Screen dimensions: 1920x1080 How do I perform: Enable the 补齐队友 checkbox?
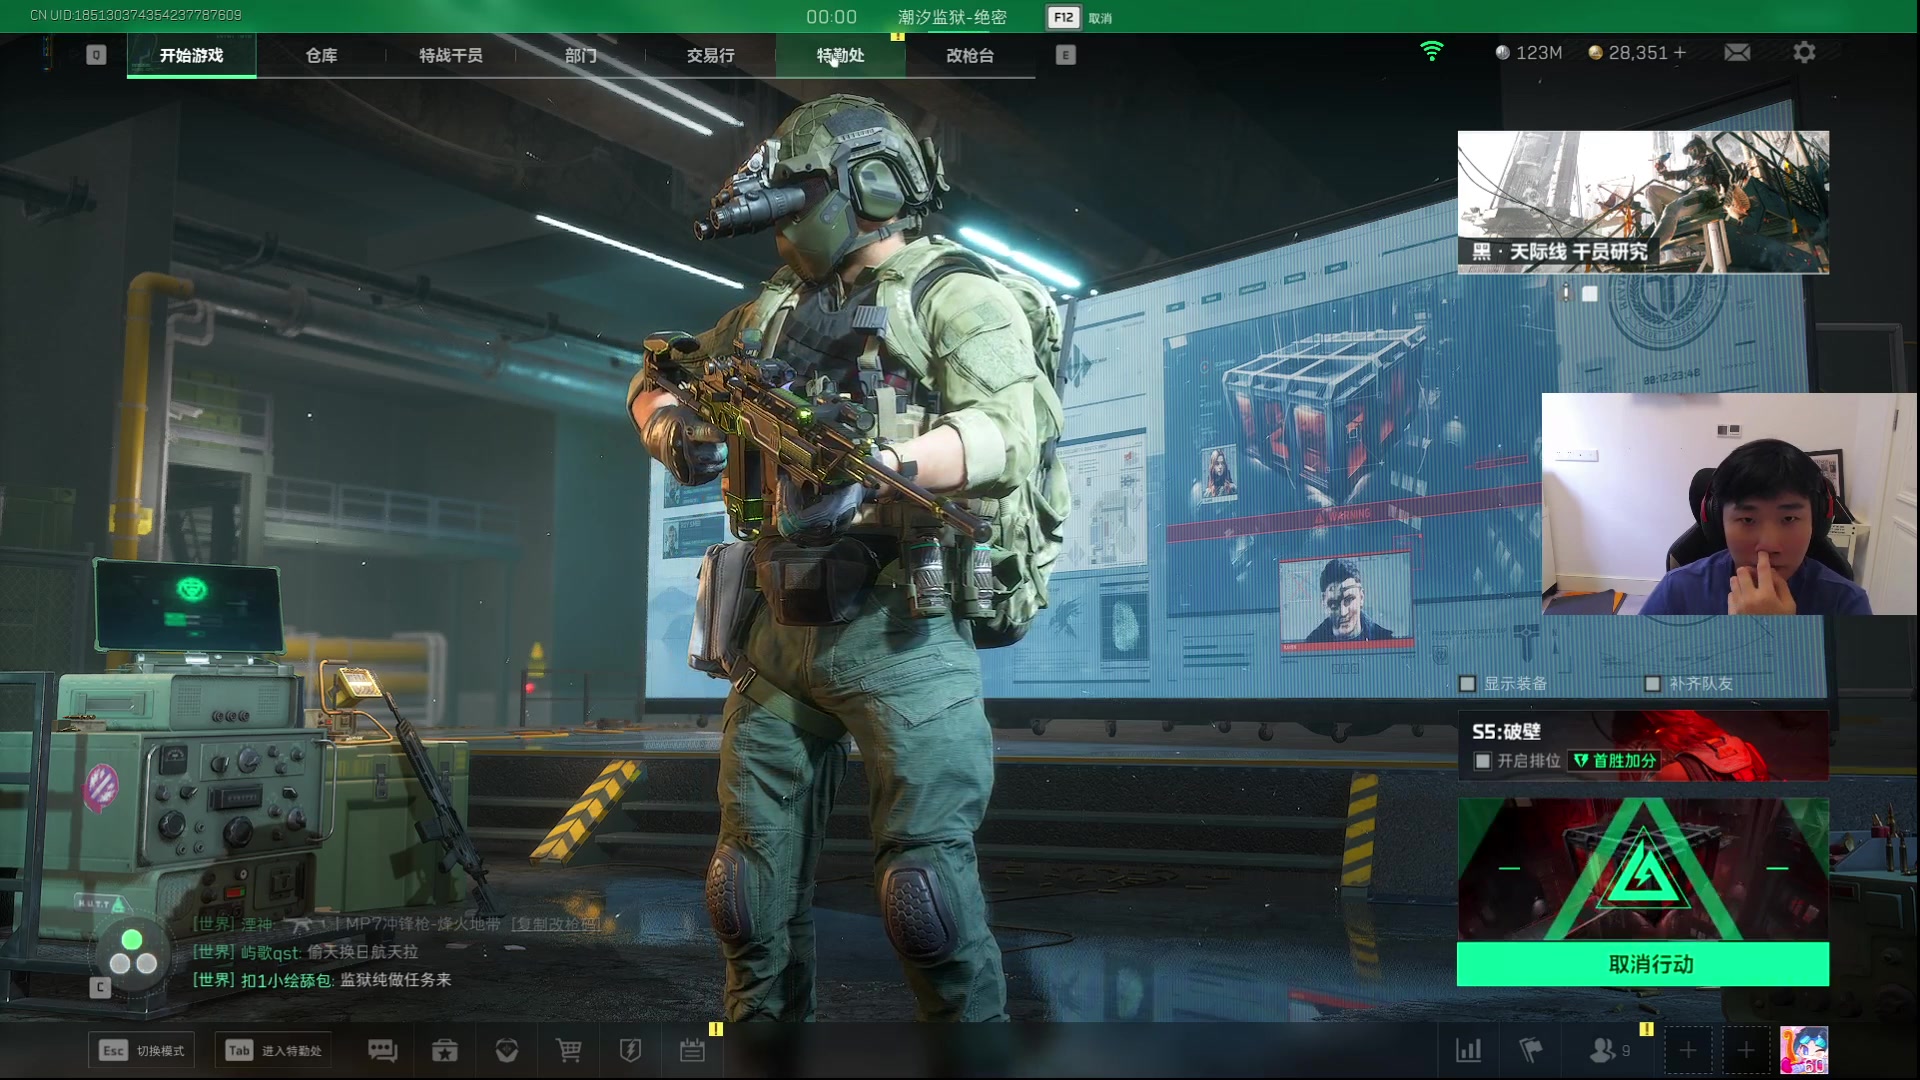(x=1652, y=684)
